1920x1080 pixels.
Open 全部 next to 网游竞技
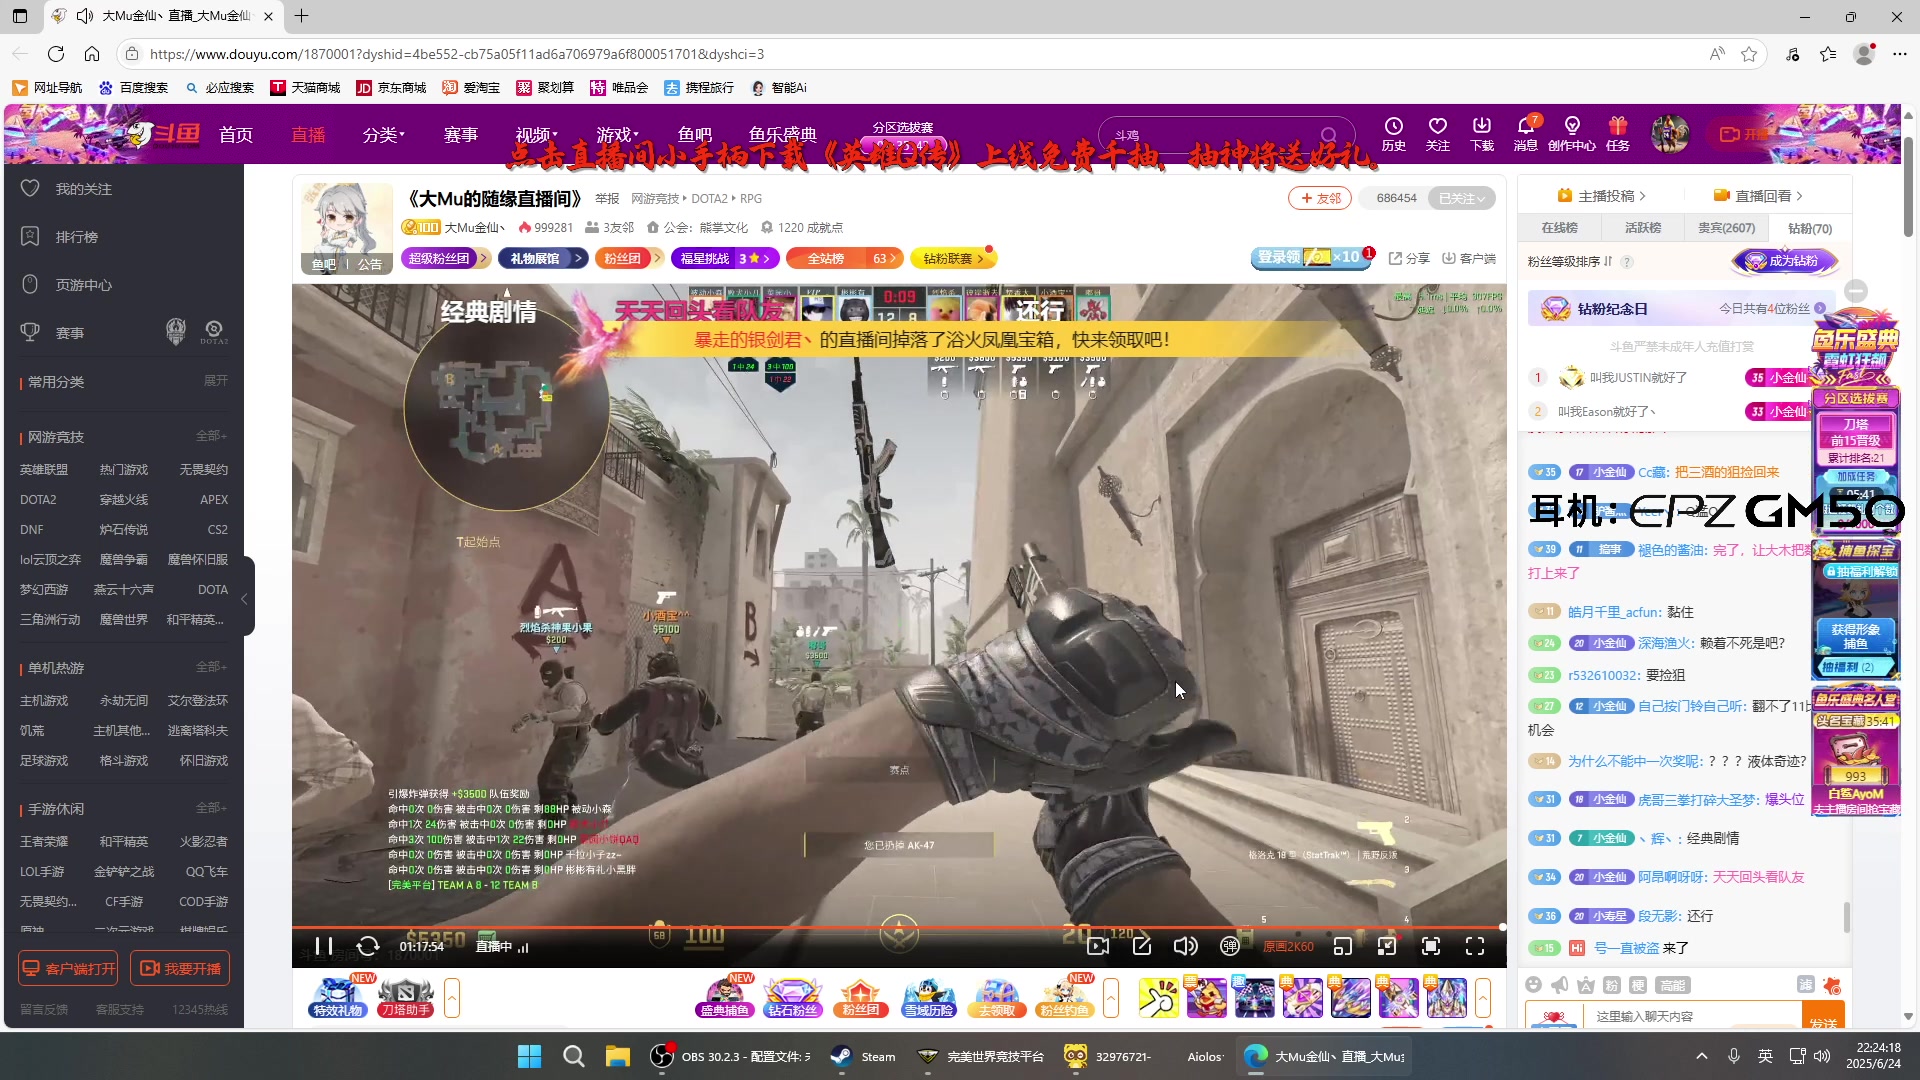211,436
